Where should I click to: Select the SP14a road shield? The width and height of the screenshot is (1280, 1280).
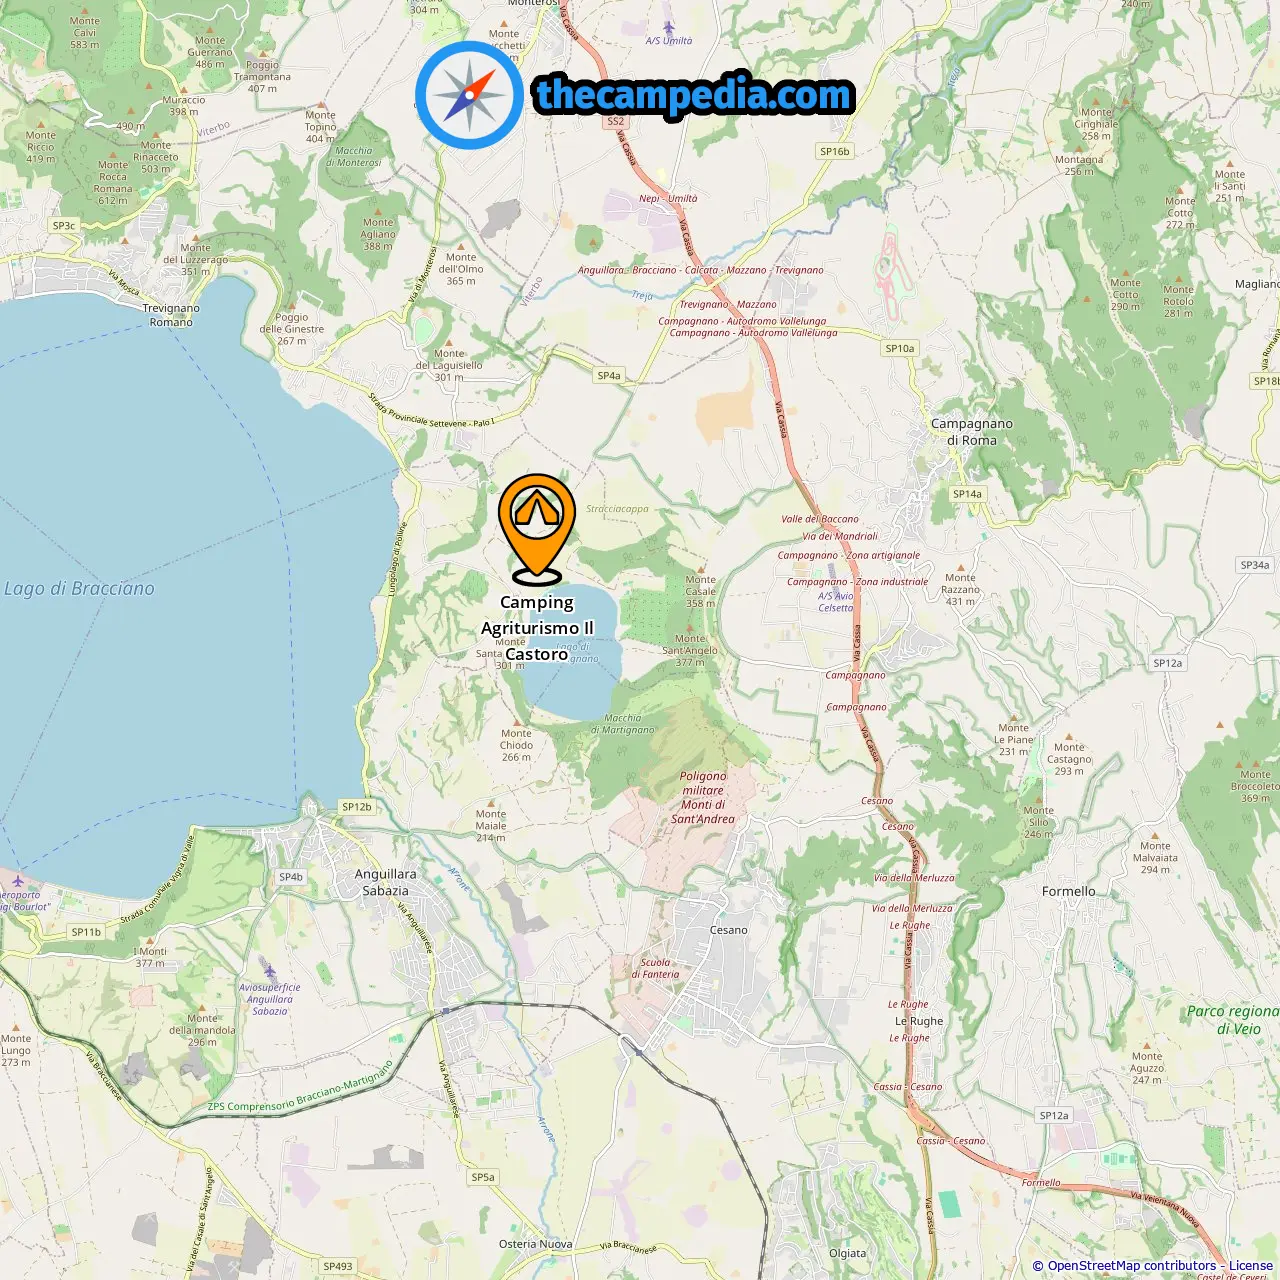967,494
